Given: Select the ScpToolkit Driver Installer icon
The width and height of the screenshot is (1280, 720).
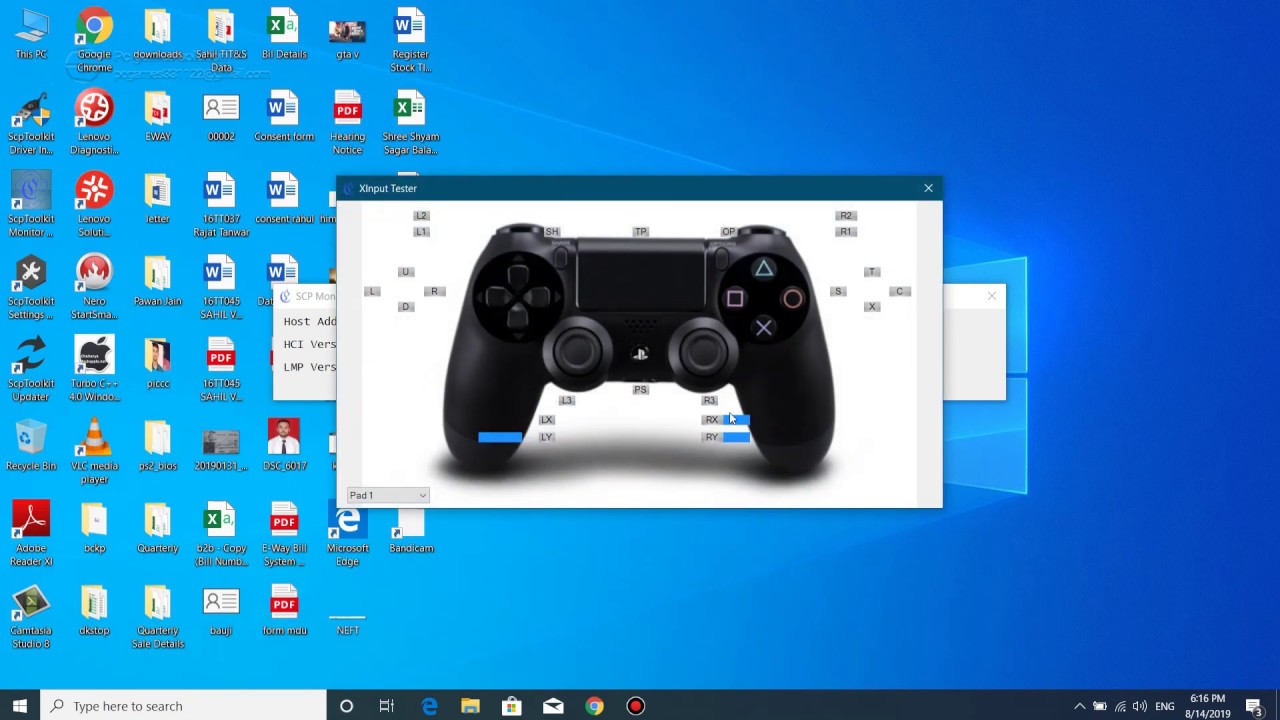Looking at the screenshot, I should tap(31, 124).
